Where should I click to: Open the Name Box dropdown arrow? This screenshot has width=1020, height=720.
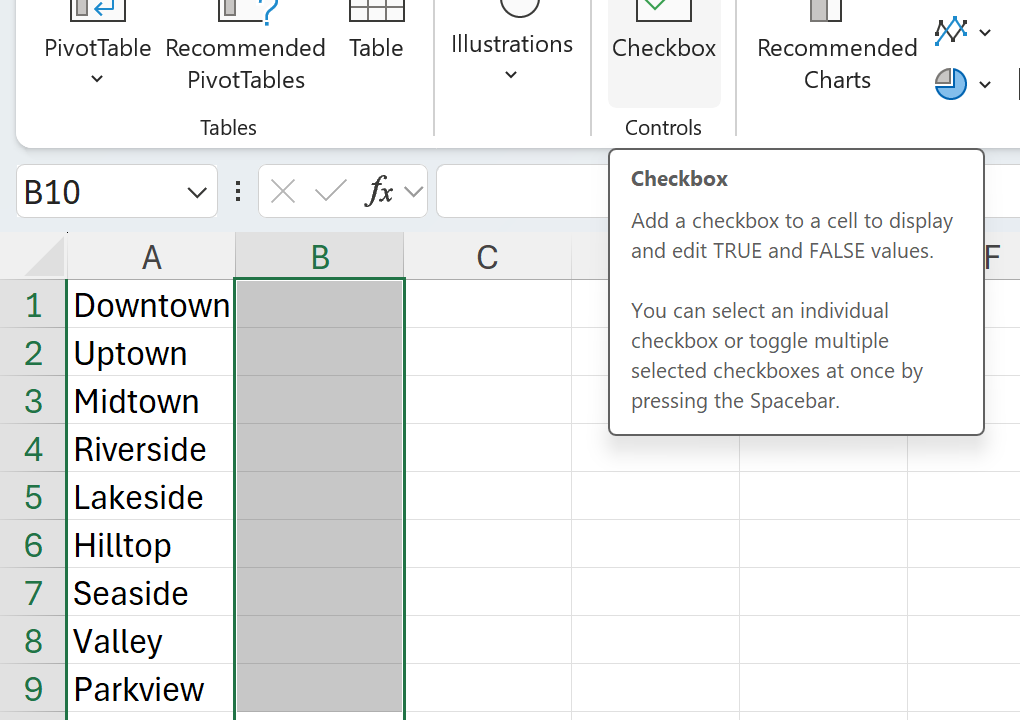[197, 192]
